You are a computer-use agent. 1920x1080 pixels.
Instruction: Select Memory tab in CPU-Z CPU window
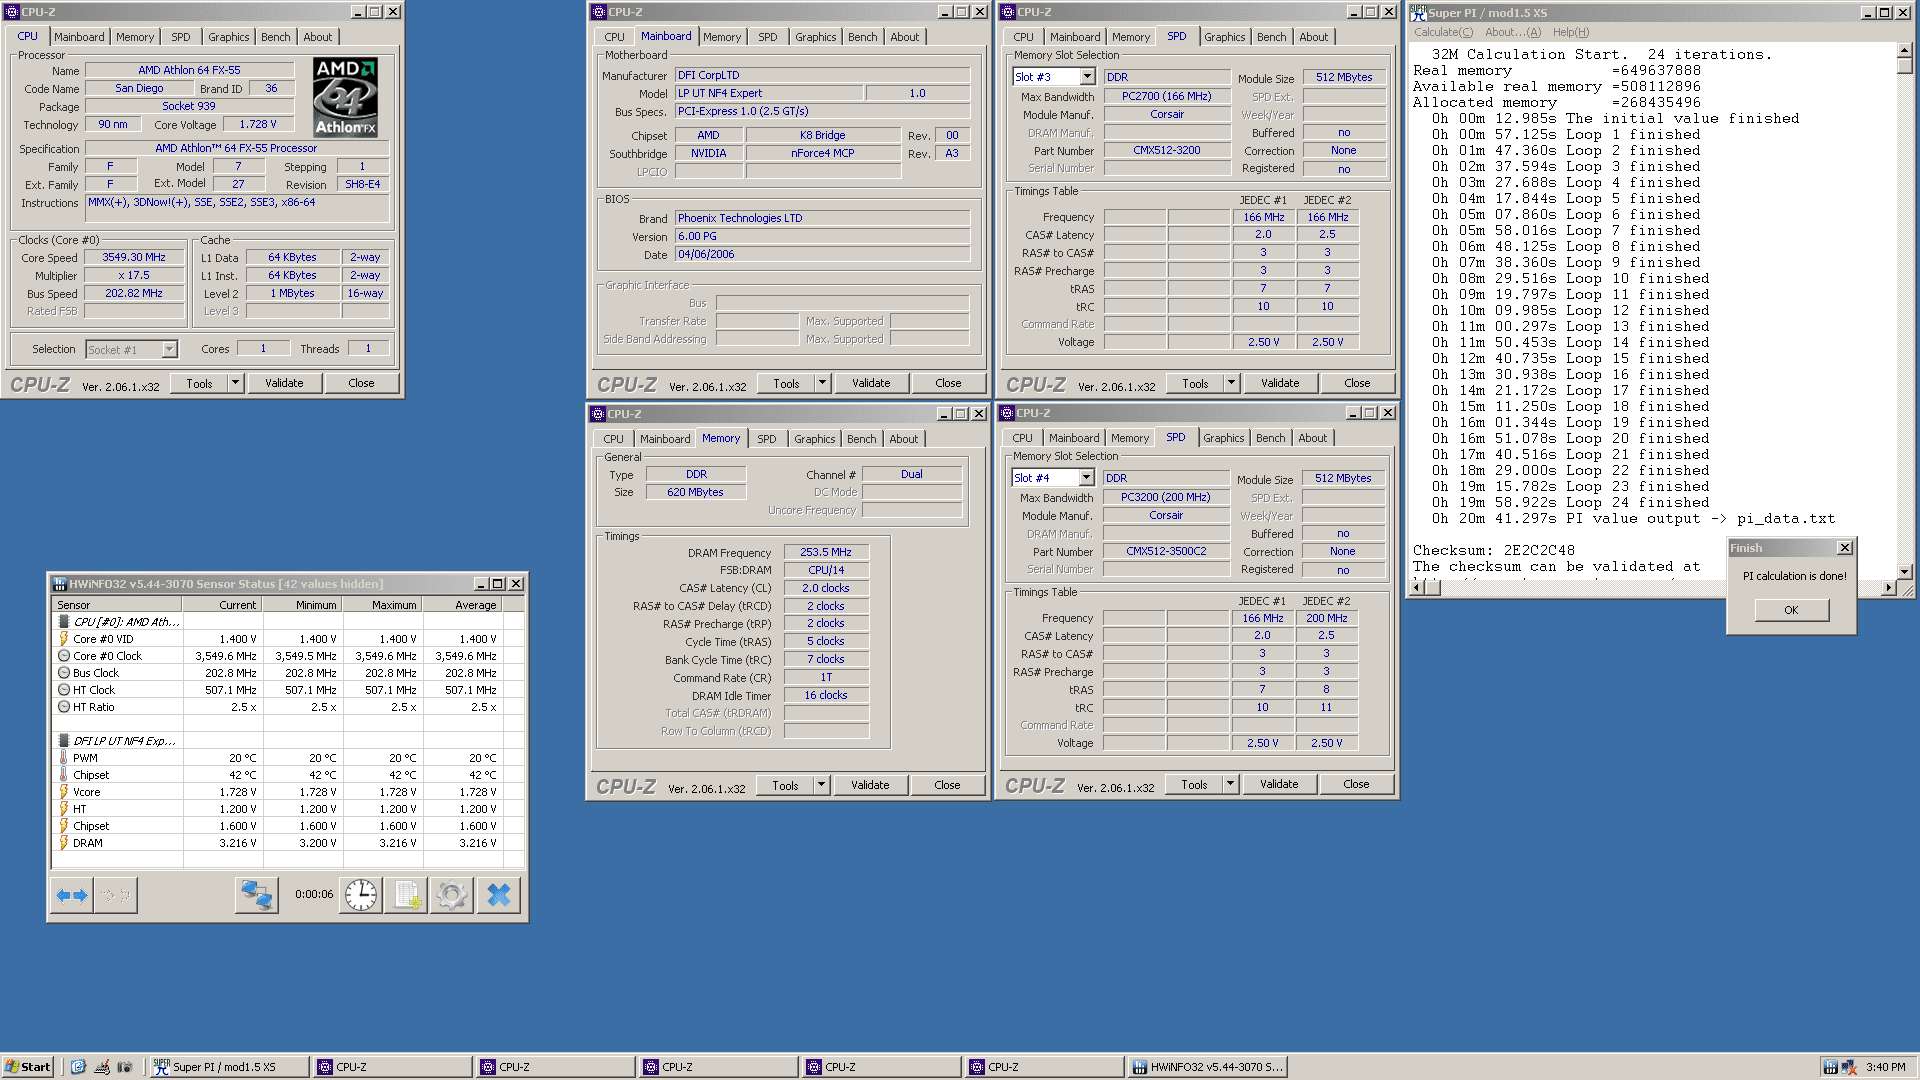(x=135, y=37)
